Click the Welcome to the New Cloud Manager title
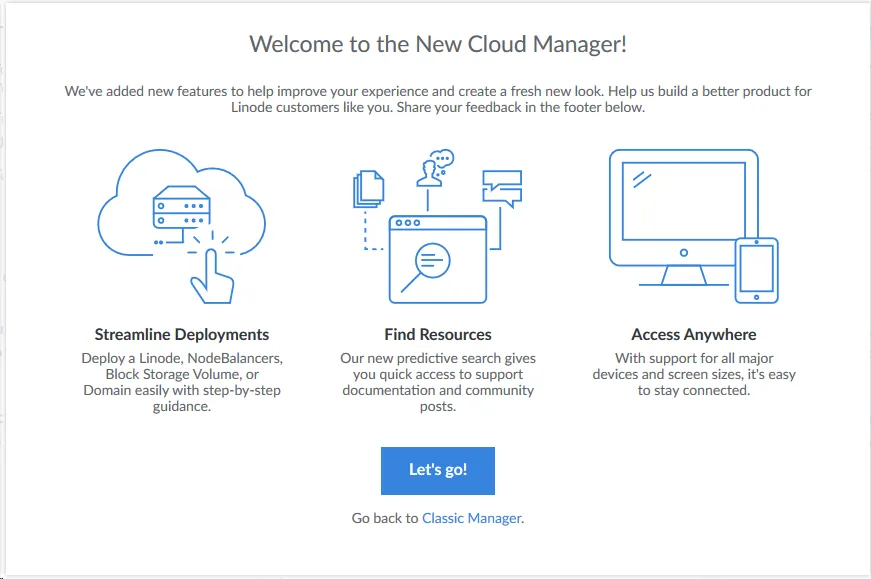Screen dimensions: 871x579 (x=438, y=44)
